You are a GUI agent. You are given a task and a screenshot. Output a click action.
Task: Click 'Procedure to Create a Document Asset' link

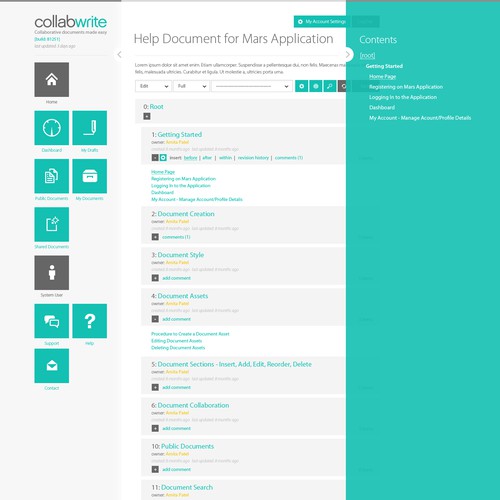pos(190,334)
